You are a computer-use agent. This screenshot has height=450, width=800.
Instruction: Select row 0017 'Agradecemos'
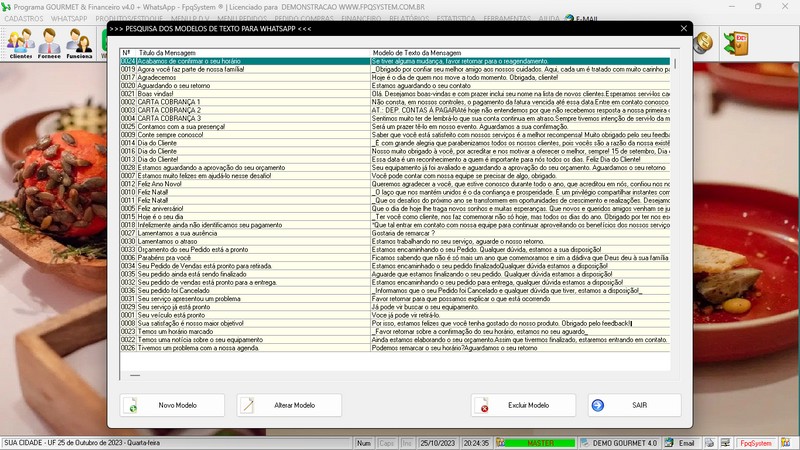point(395,78)
